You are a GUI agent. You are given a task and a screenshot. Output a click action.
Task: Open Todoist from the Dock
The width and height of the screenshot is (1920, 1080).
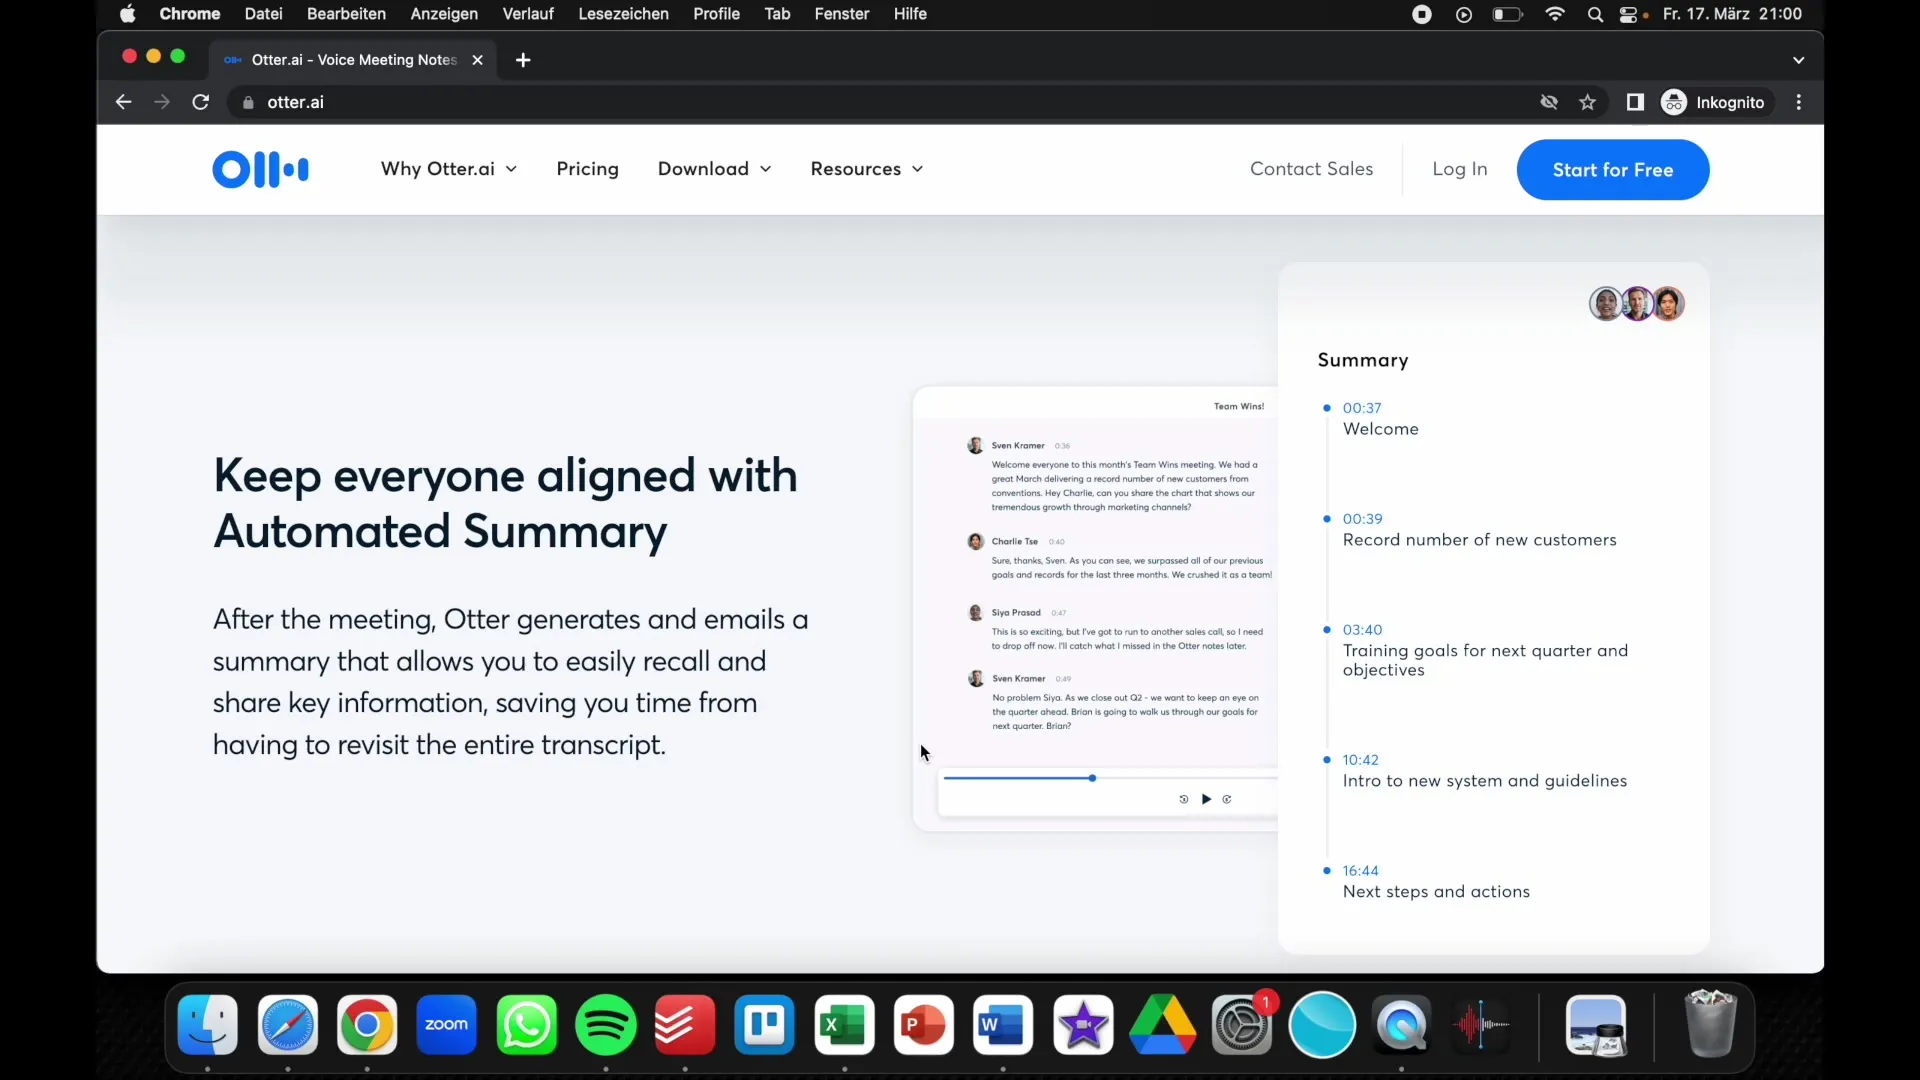click(685, 1025)
